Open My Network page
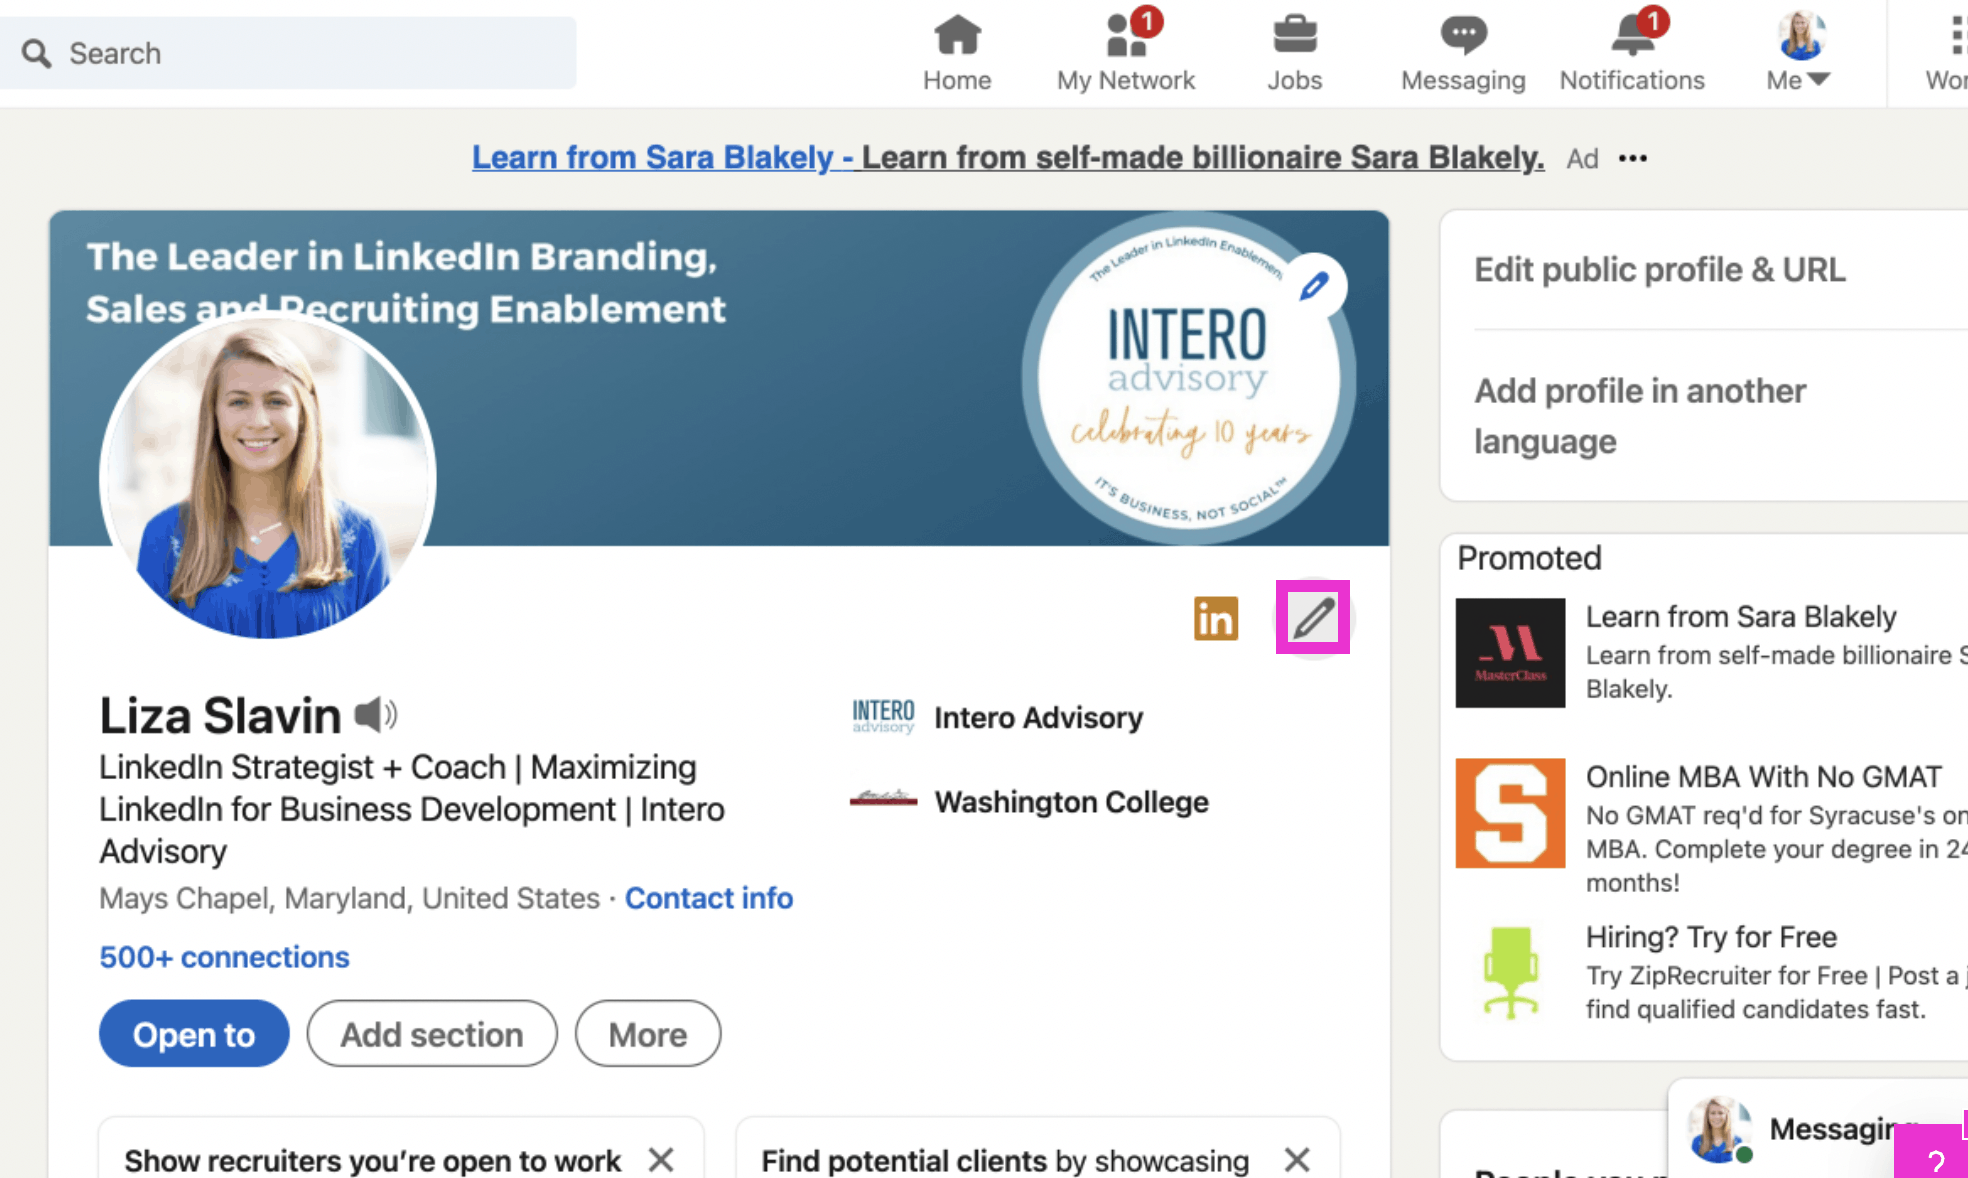Image resolution: width=1968 pixels, height=1178 pixels. point(1125,52)
